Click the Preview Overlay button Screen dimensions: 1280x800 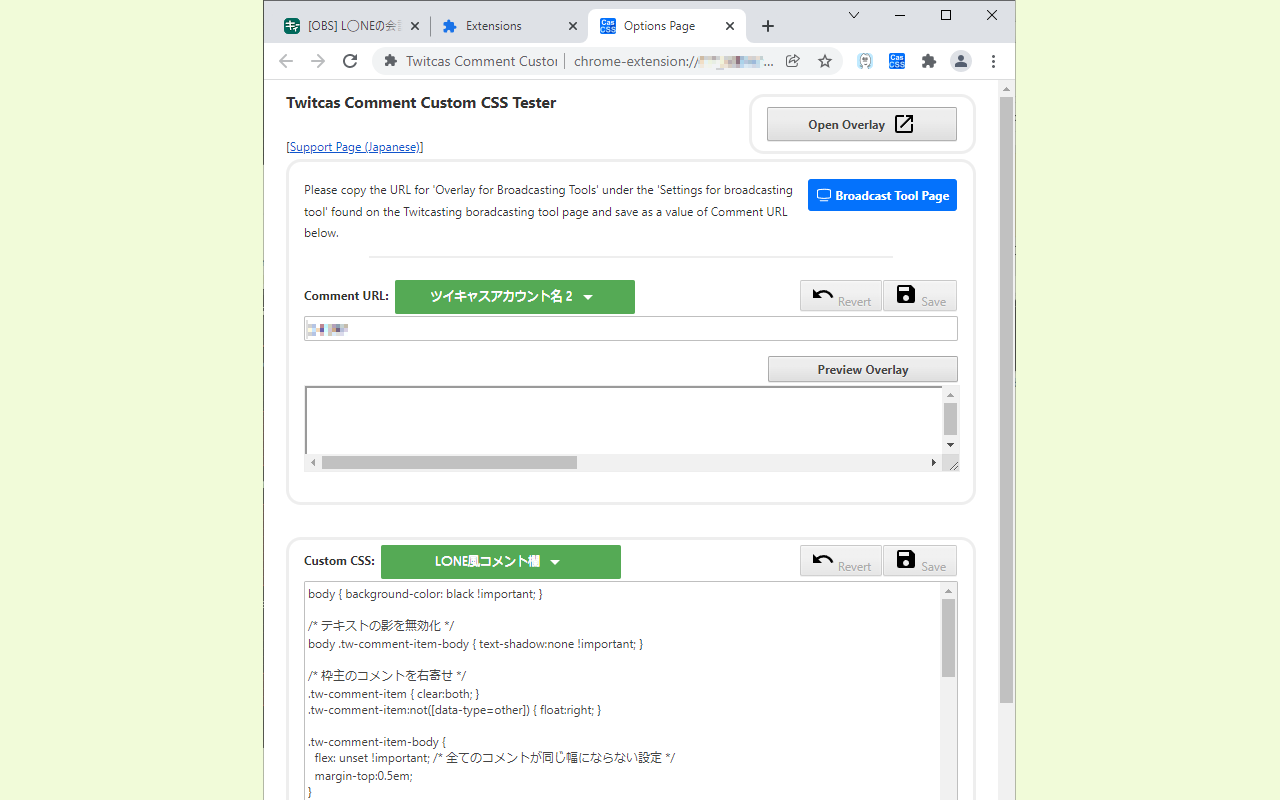coord(863,369)
